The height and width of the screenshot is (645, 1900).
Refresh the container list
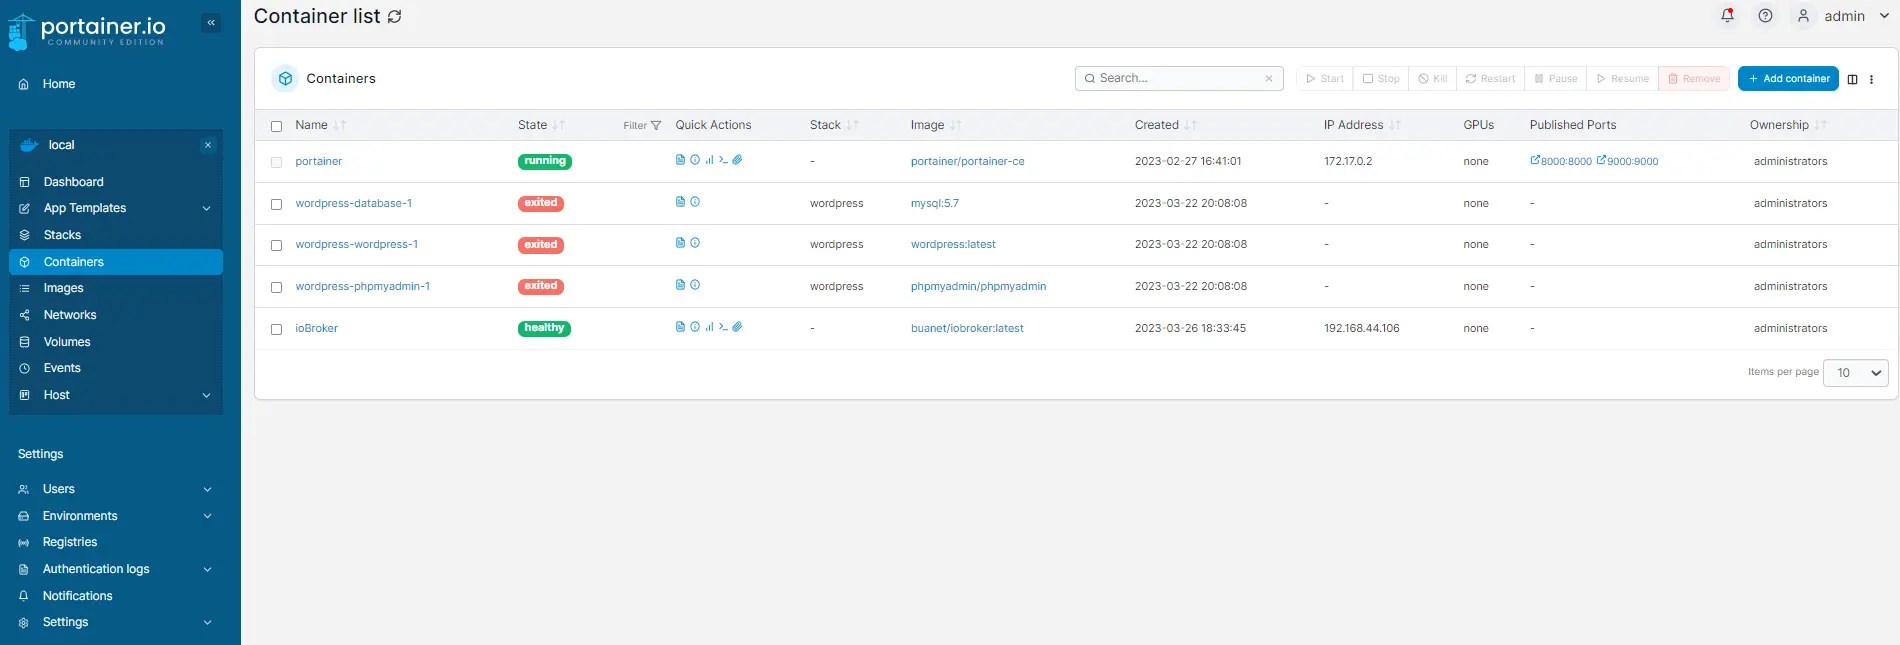(395, 17)
